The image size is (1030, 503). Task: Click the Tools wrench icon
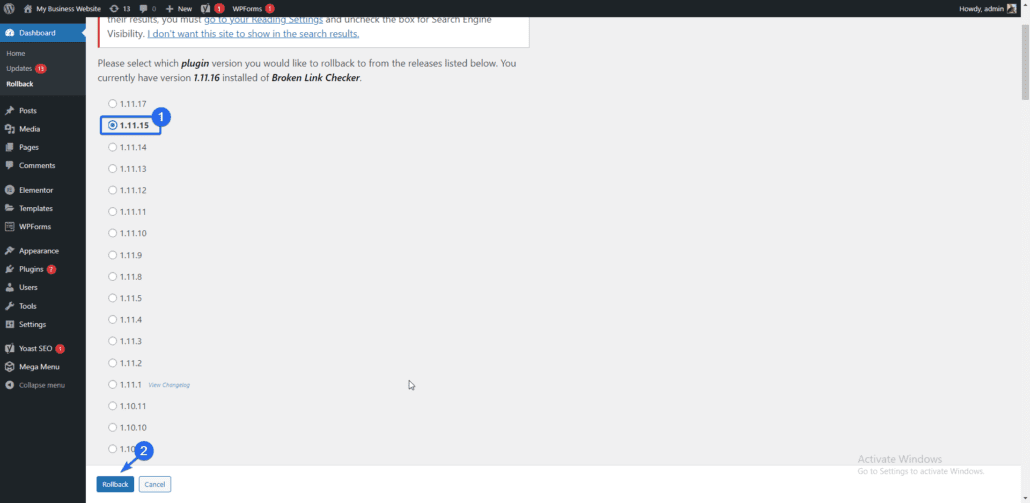tap(9, 306)
